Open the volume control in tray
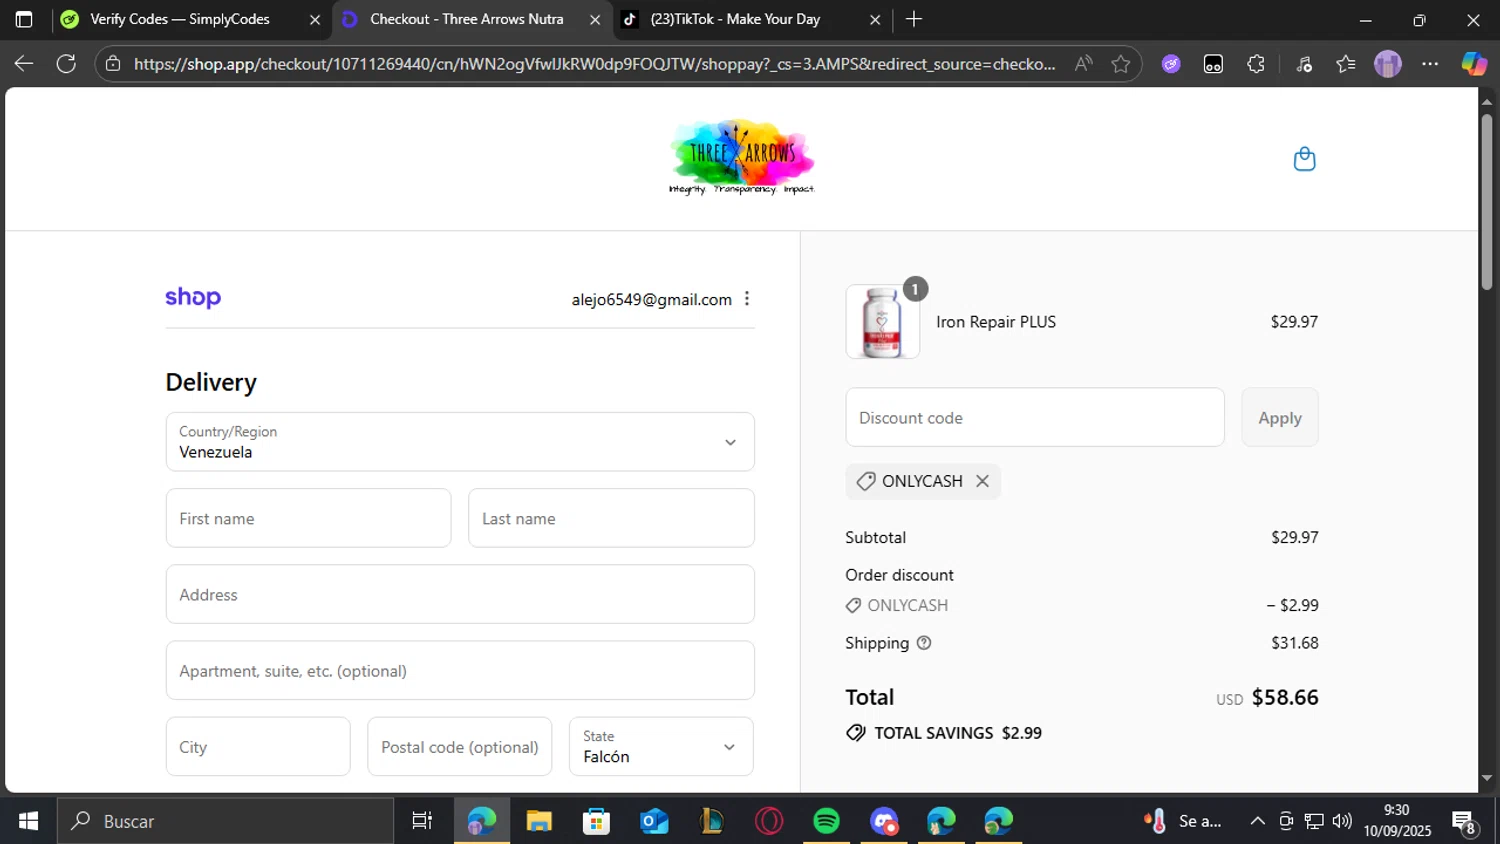Viewport: 1500px width, 844px height. click(x=1342, y=821)
